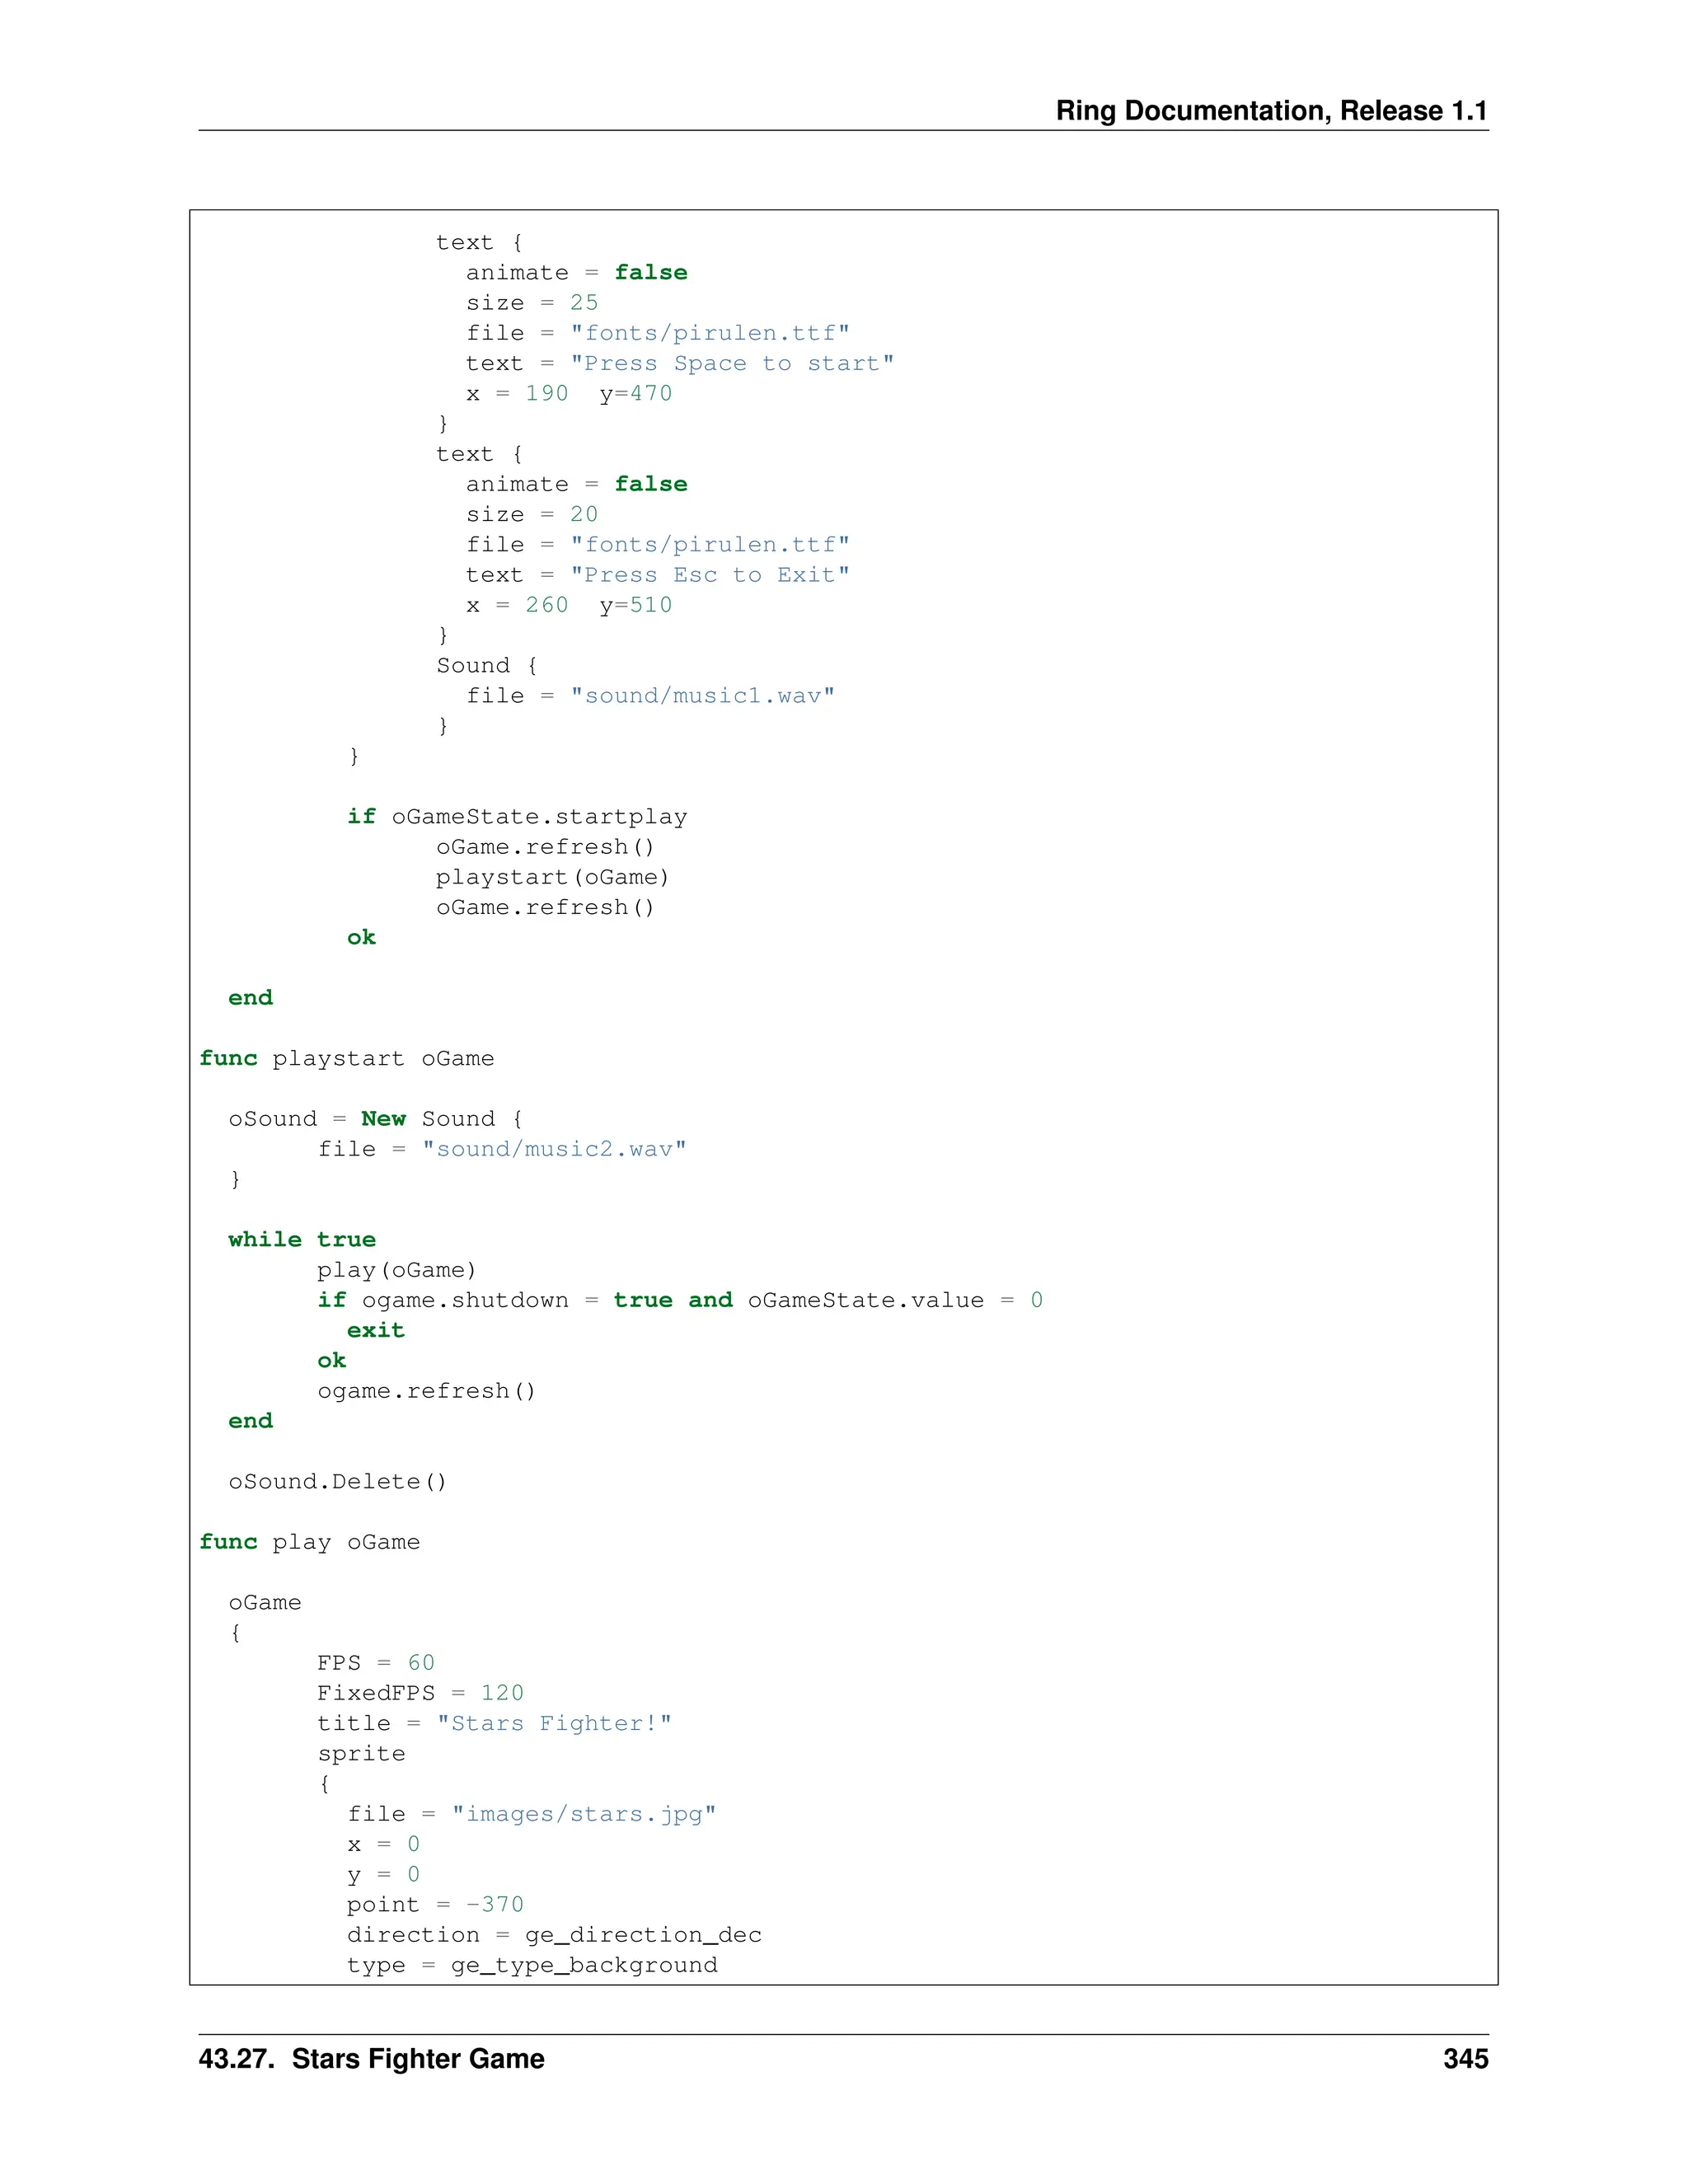Click the line 'func playstart oGame'
Viewport: 1688px width, 2184px height.
pyautogui.click(x=346, y=1059)
